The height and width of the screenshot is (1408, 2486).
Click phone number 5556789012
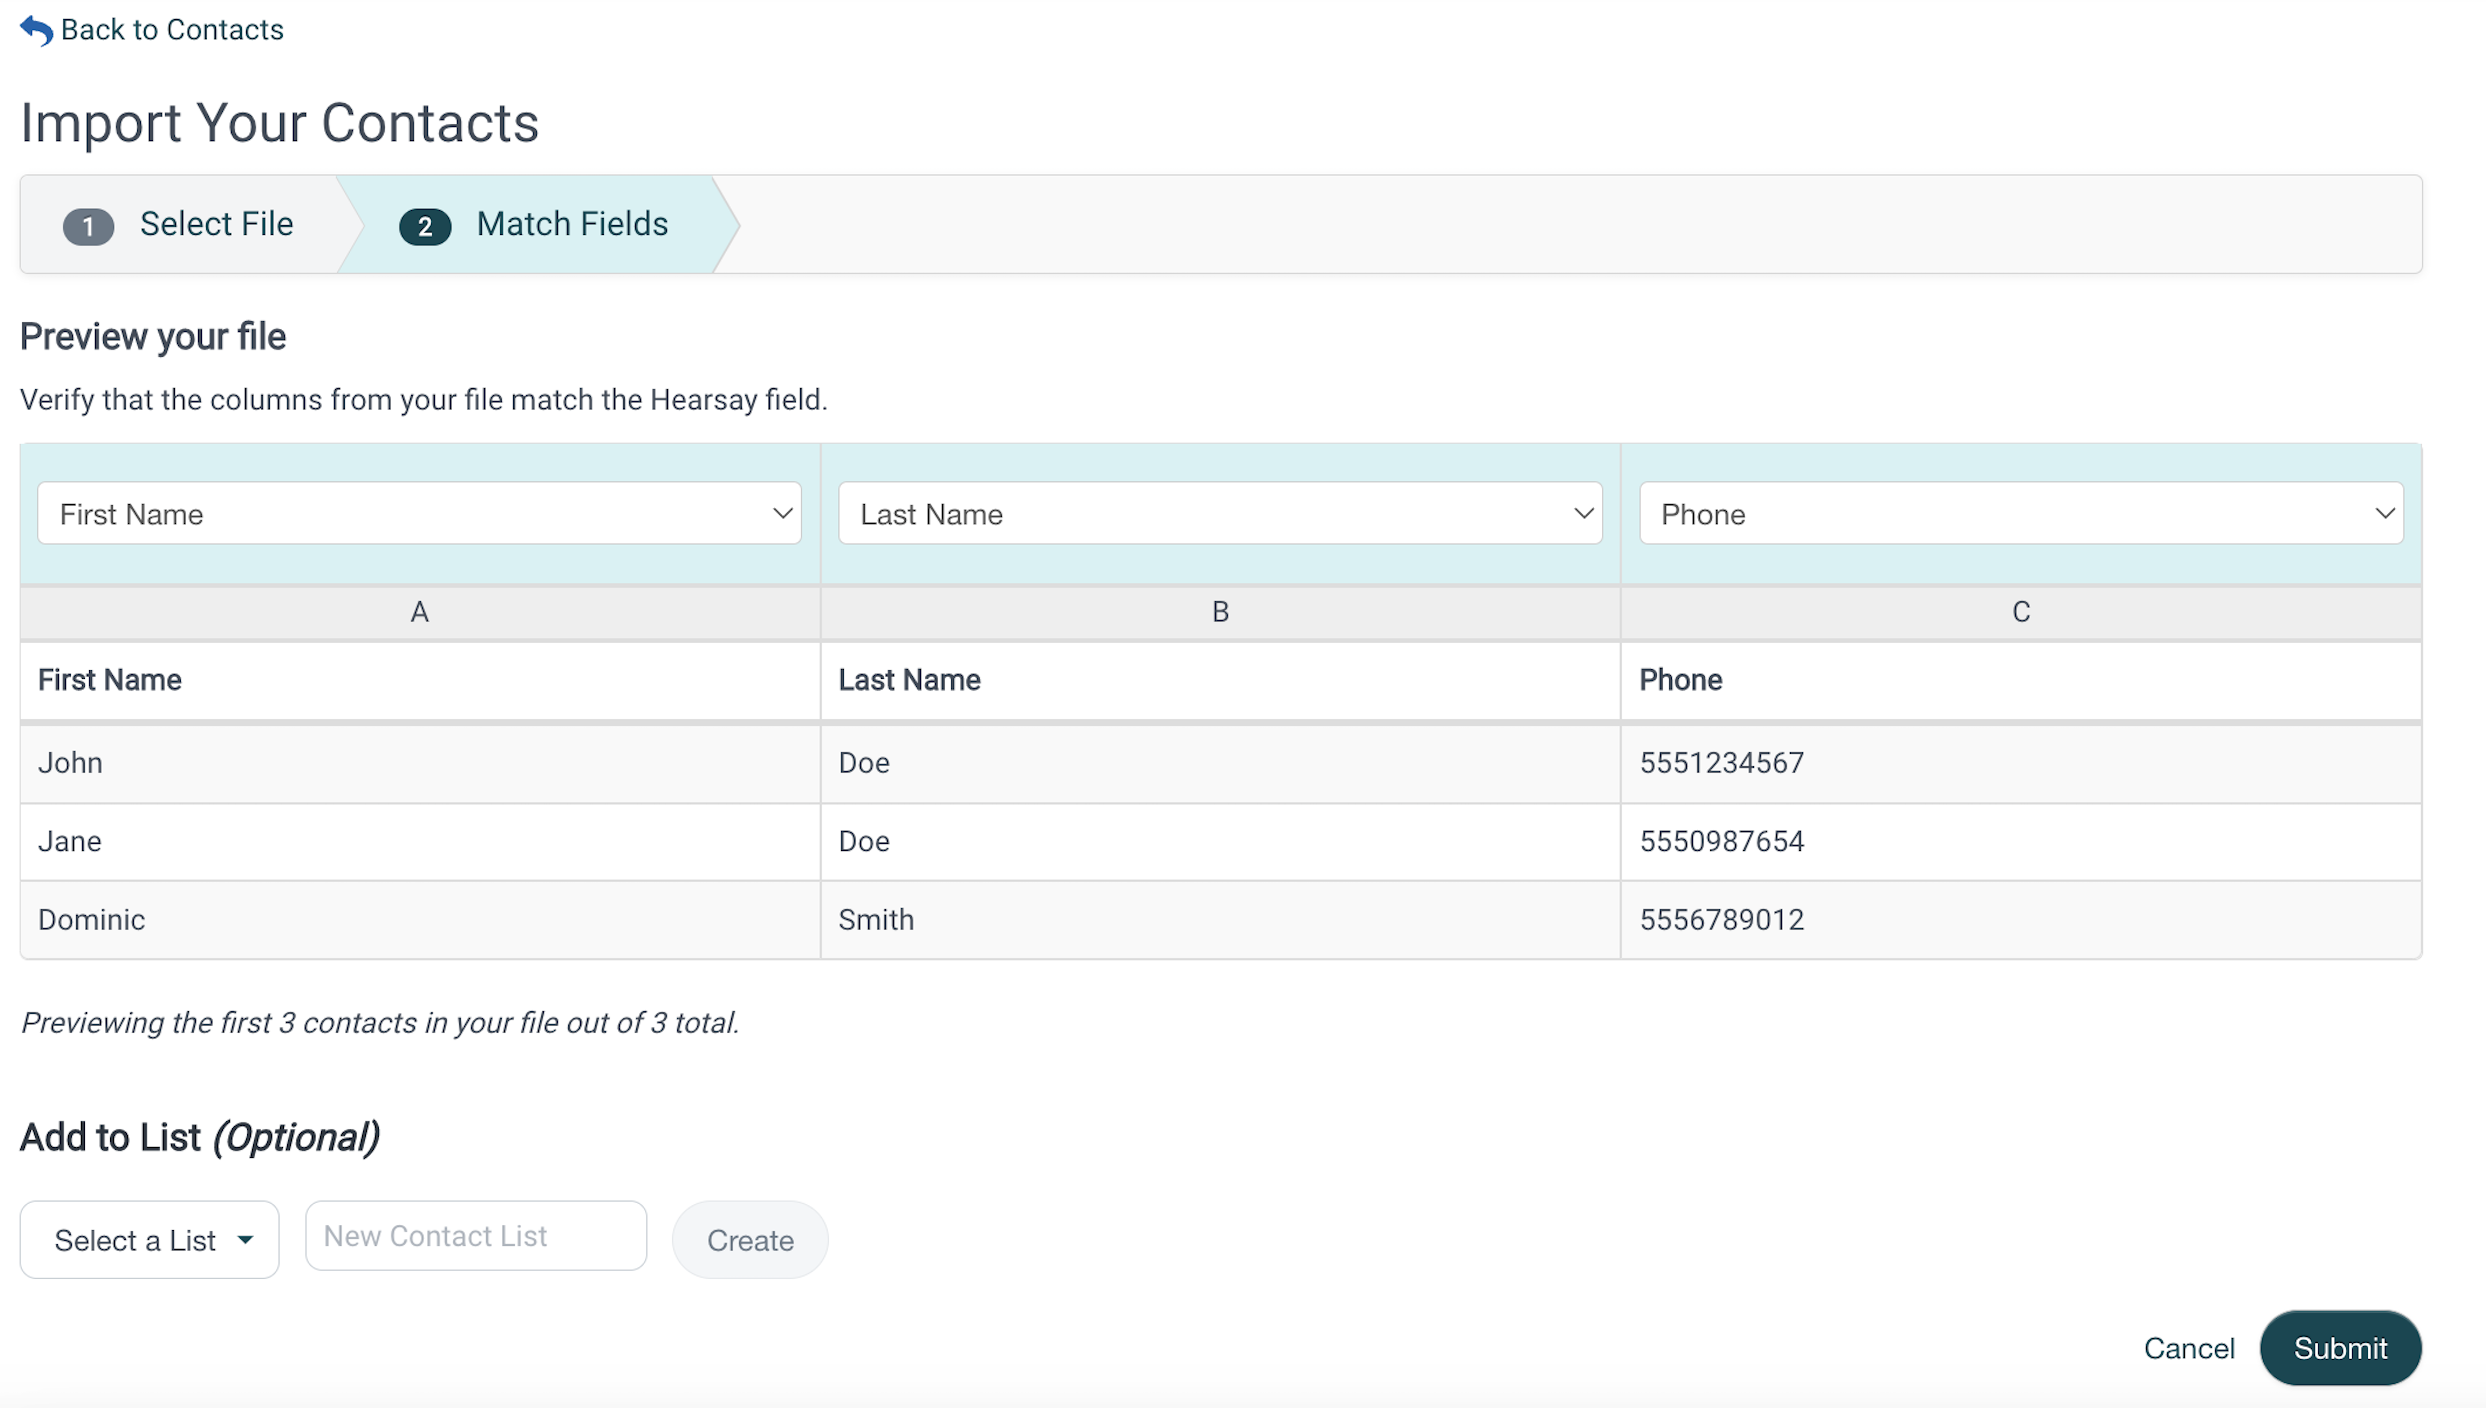tap(1722, 920)
